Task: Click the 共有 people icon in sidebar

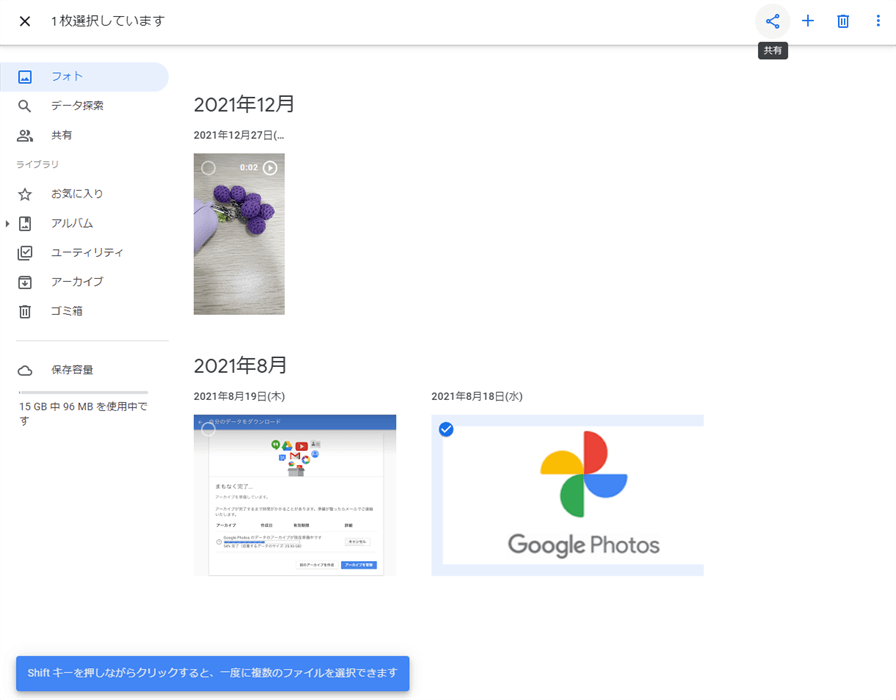Action: click(25, 135)
